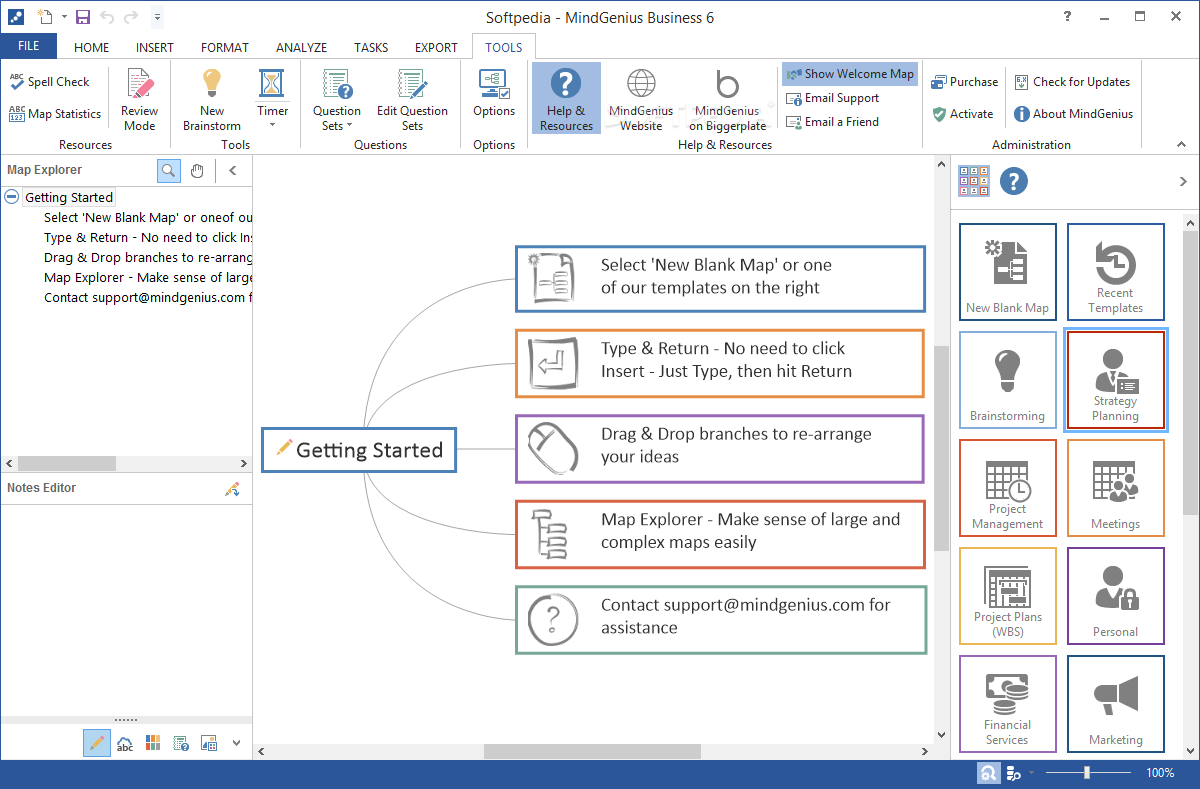The height and width of the screenshot is (789, 1200).
Task: Click Email a Friend
Action: pos(833,122)
